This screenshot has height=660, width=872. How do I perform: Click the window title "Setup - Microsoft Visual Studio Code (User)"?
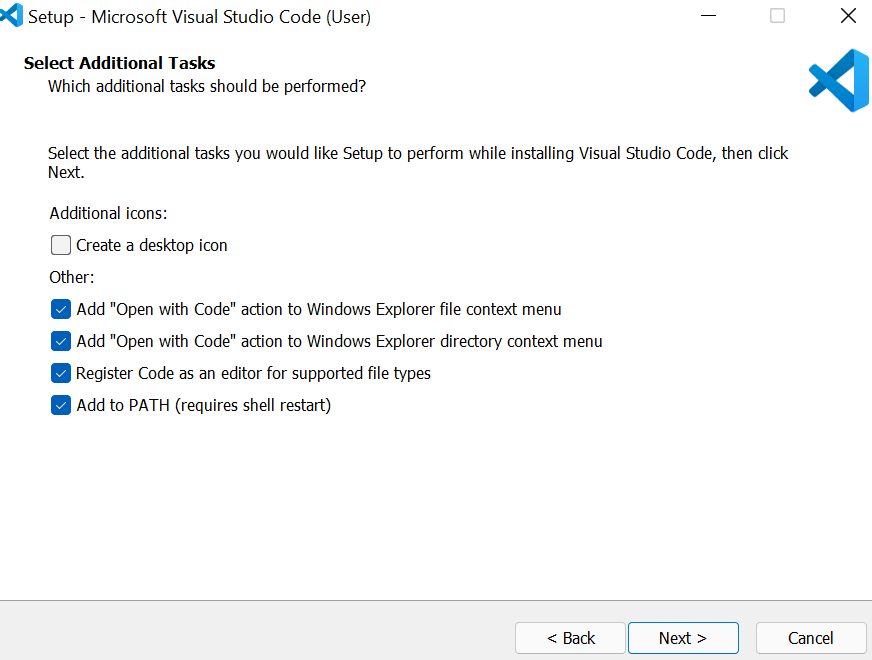199,17
